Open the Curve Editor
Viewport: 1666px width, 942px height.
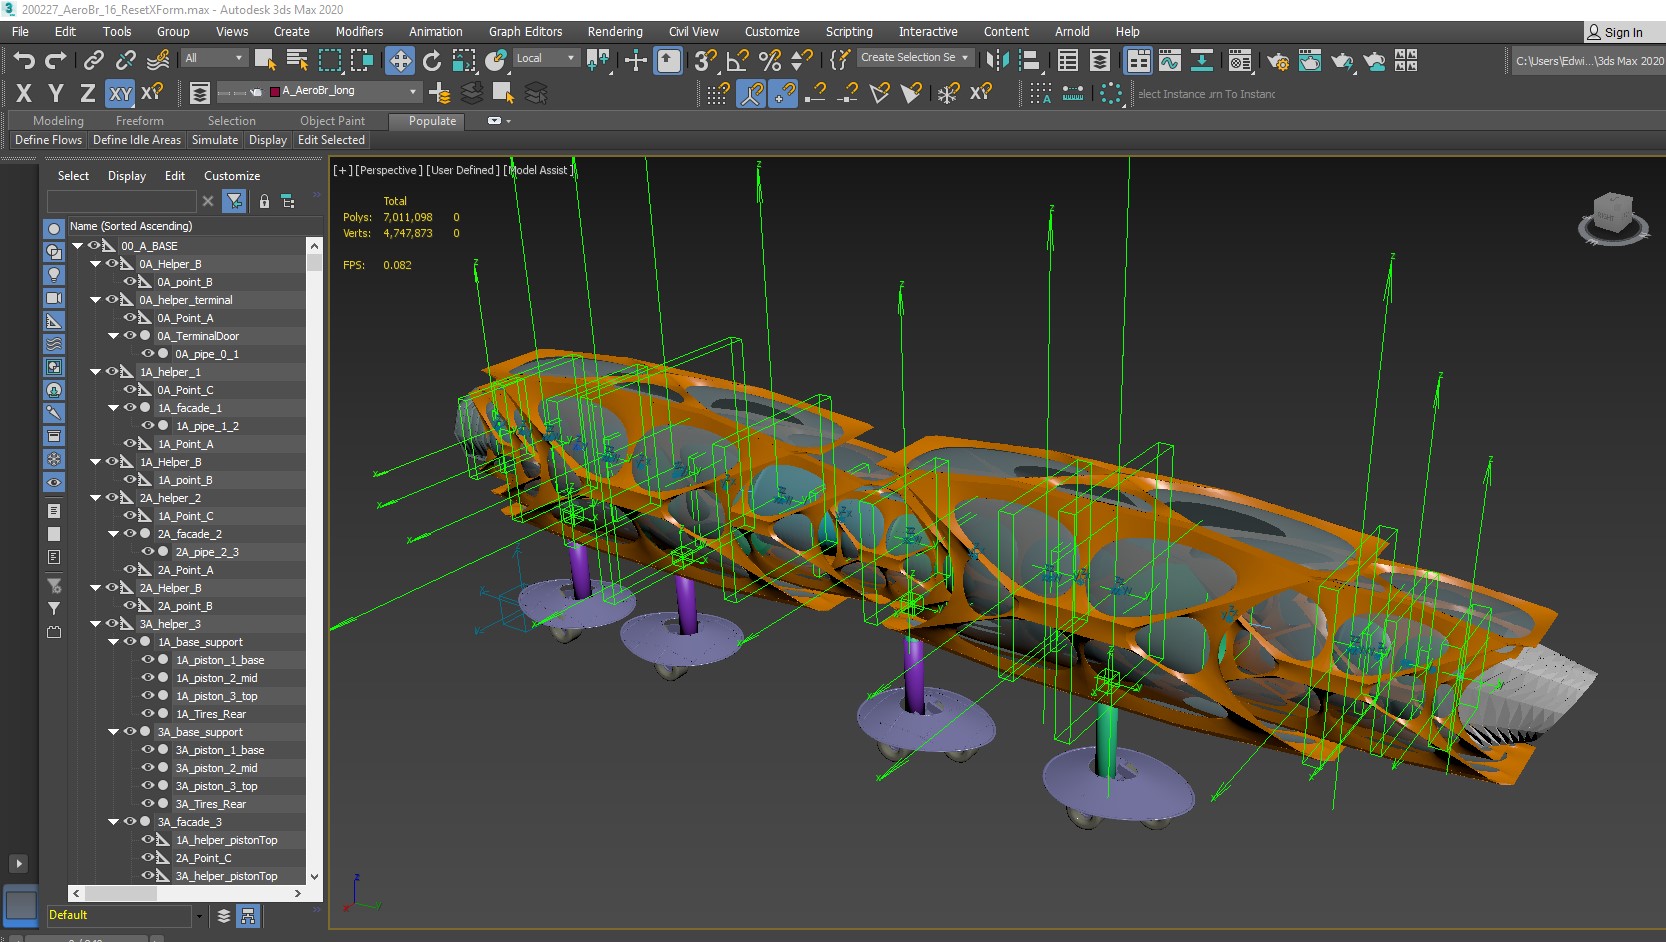pyautogui.click(x=1171, y=61)
